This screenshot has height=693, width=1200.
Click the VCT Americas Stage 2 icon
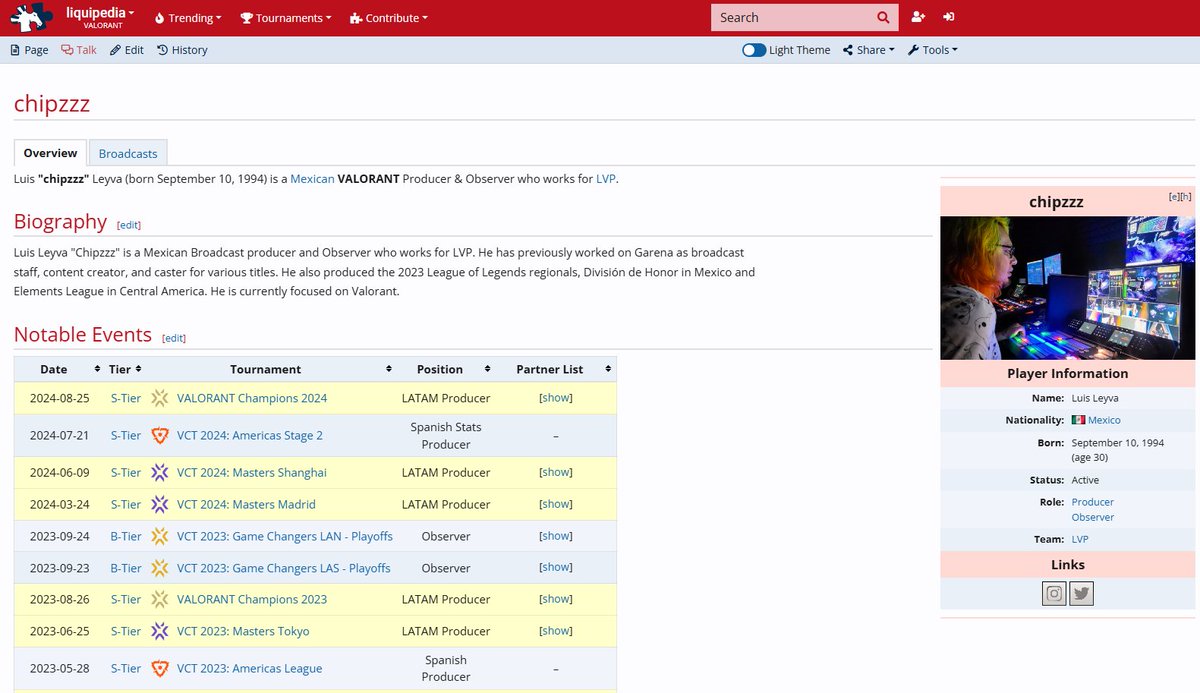coord(160,435)
